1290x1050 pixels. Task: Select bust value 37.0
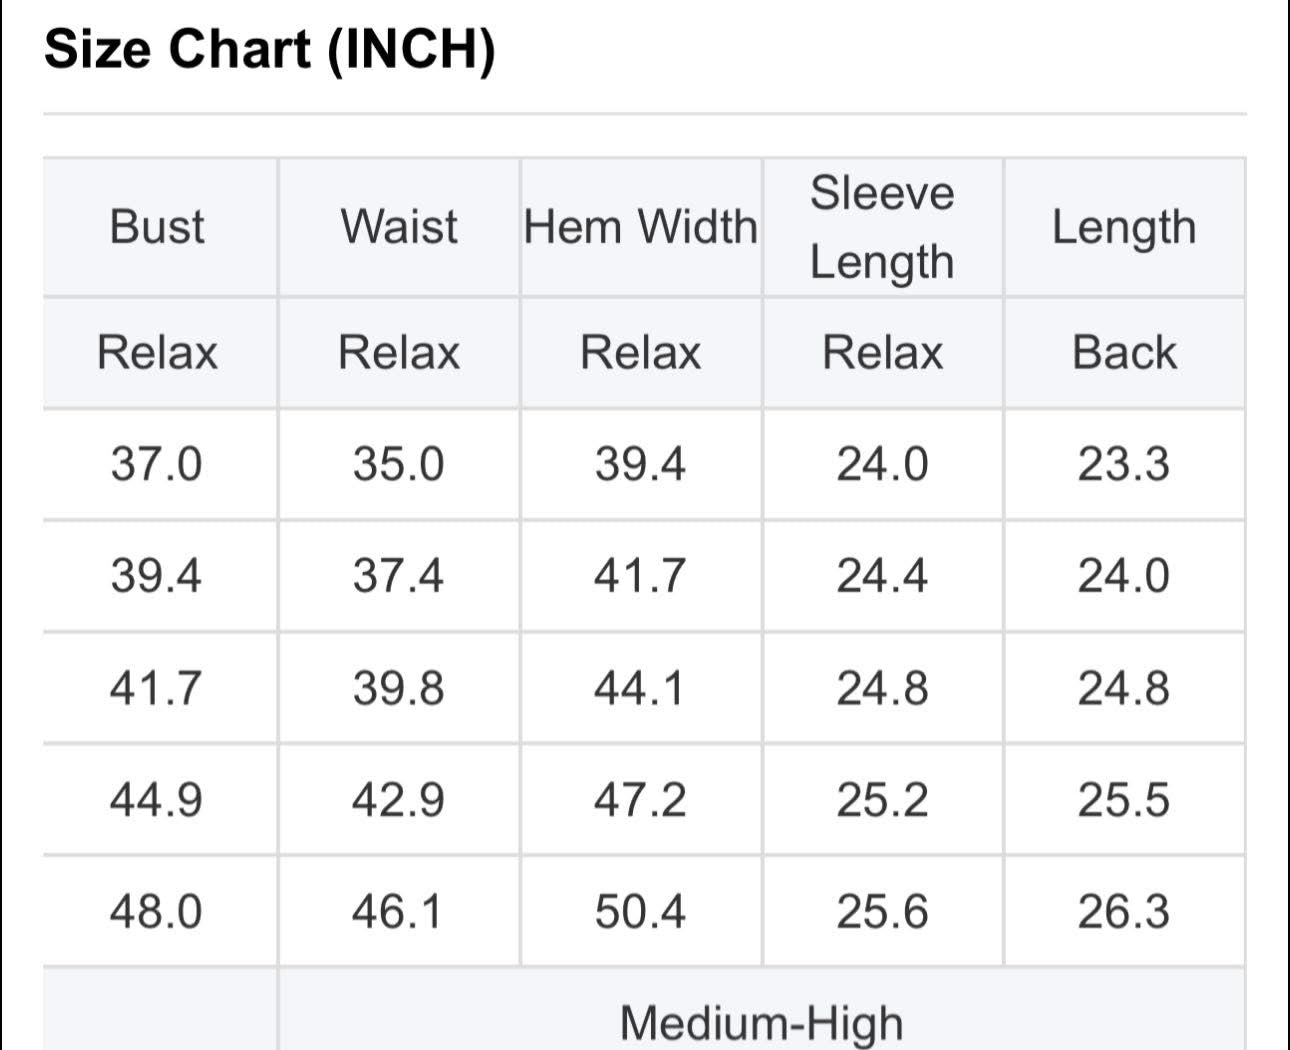point(157,465)
